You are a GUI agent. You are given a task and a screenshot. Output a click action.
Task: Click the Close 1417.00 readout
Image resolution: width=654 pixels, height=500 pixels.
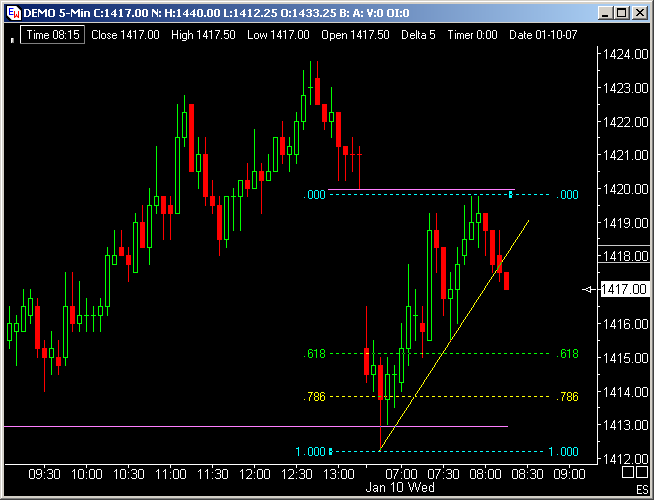pos(125,35)
